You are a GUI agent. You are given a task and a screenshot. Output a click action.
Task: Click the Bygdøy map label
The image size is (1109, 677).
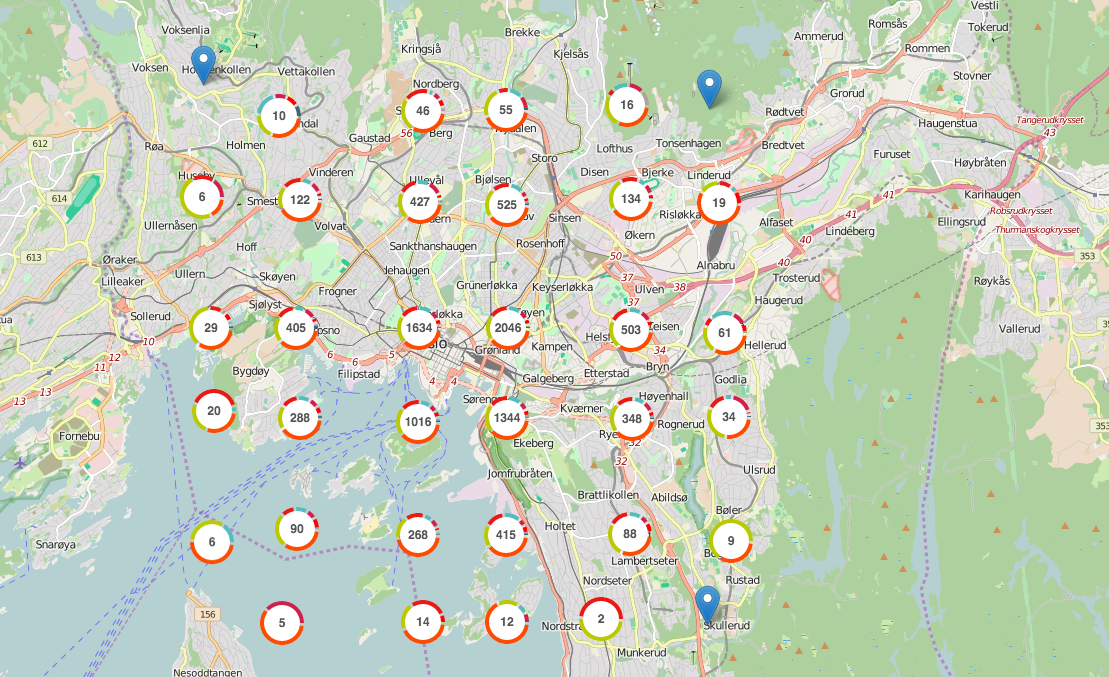(250, 371)
